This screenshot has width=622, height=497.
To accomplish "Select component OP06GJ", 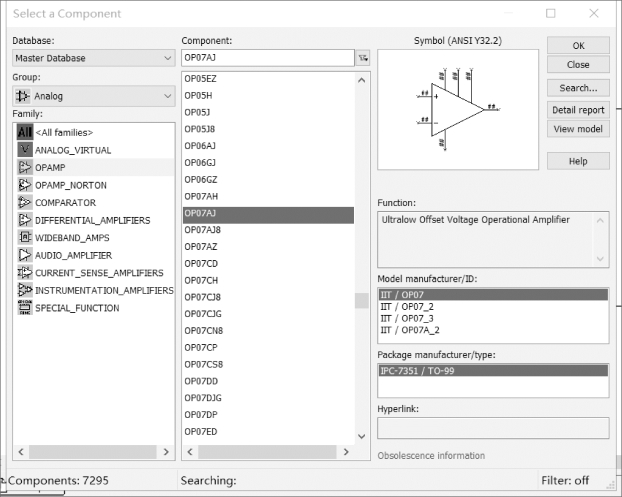I will point(269,163).
